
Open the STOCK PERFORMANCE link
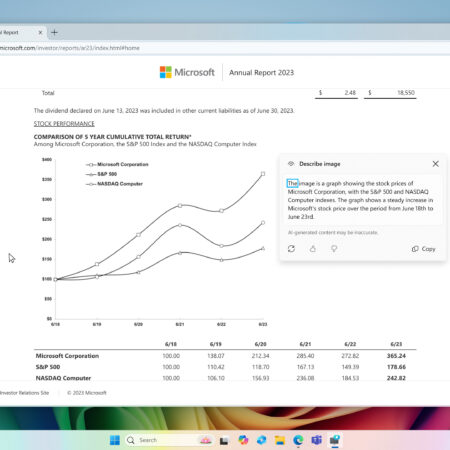(x=64, y=124)
